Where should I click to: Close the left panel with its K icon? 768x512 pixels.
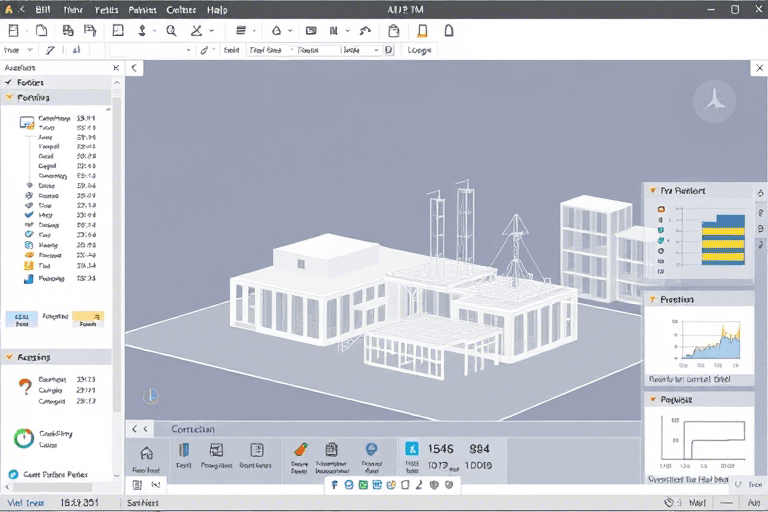(x=116, y=68)
